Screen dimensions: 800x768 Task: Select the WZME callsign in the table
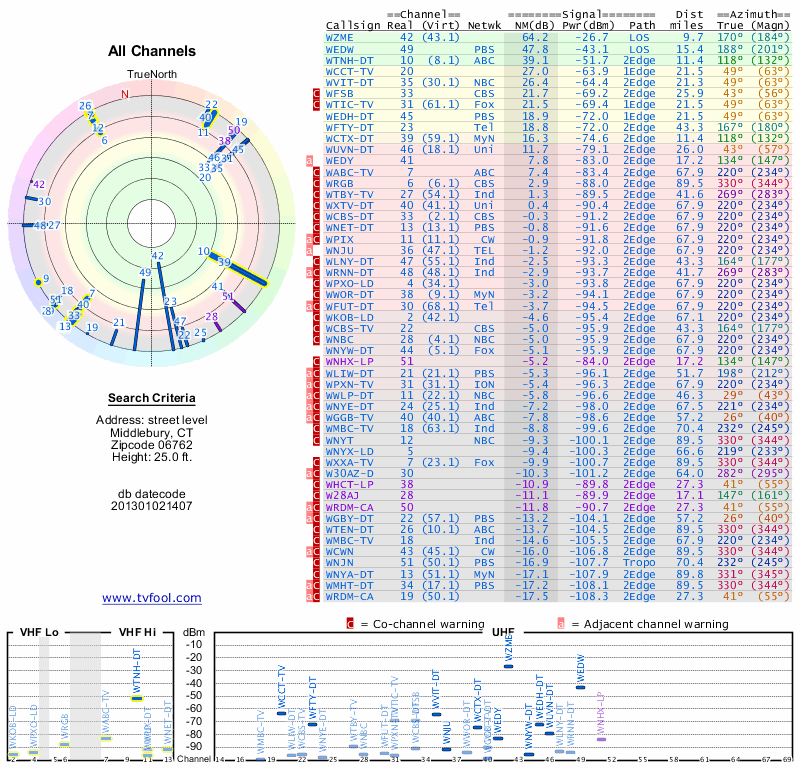339,37
